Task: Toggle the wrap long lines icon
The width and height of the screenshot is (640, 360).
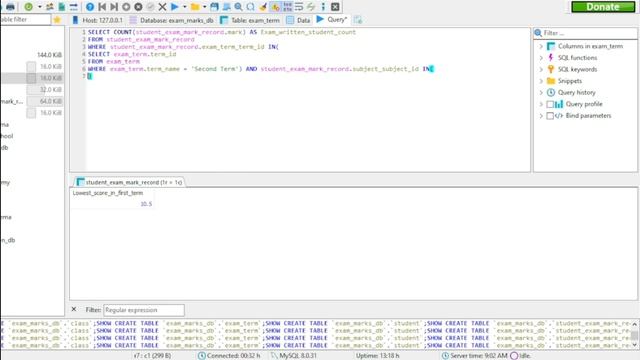Action: point(299,7)
